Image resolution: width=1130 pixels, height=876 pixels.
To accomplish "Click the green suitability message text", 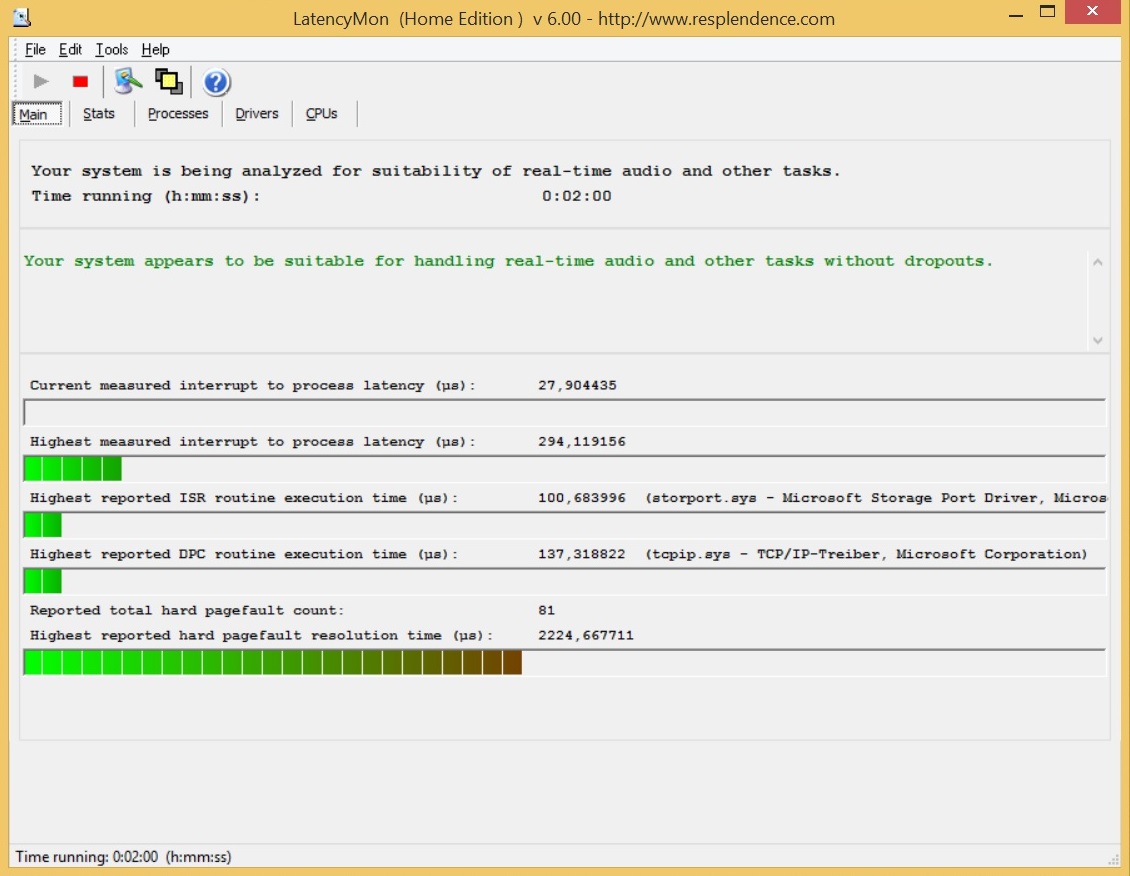I will [508, 262].
